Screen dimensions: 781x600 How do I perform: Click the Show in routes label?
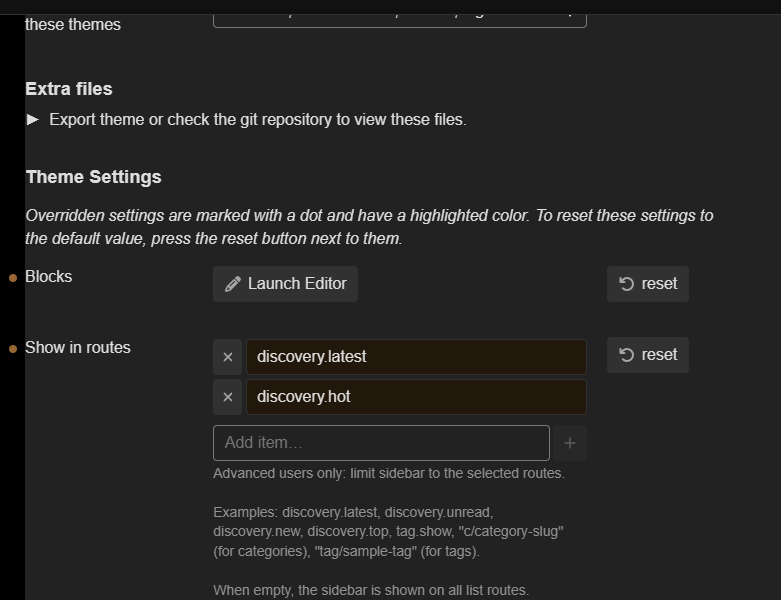(x=78, y=348)
